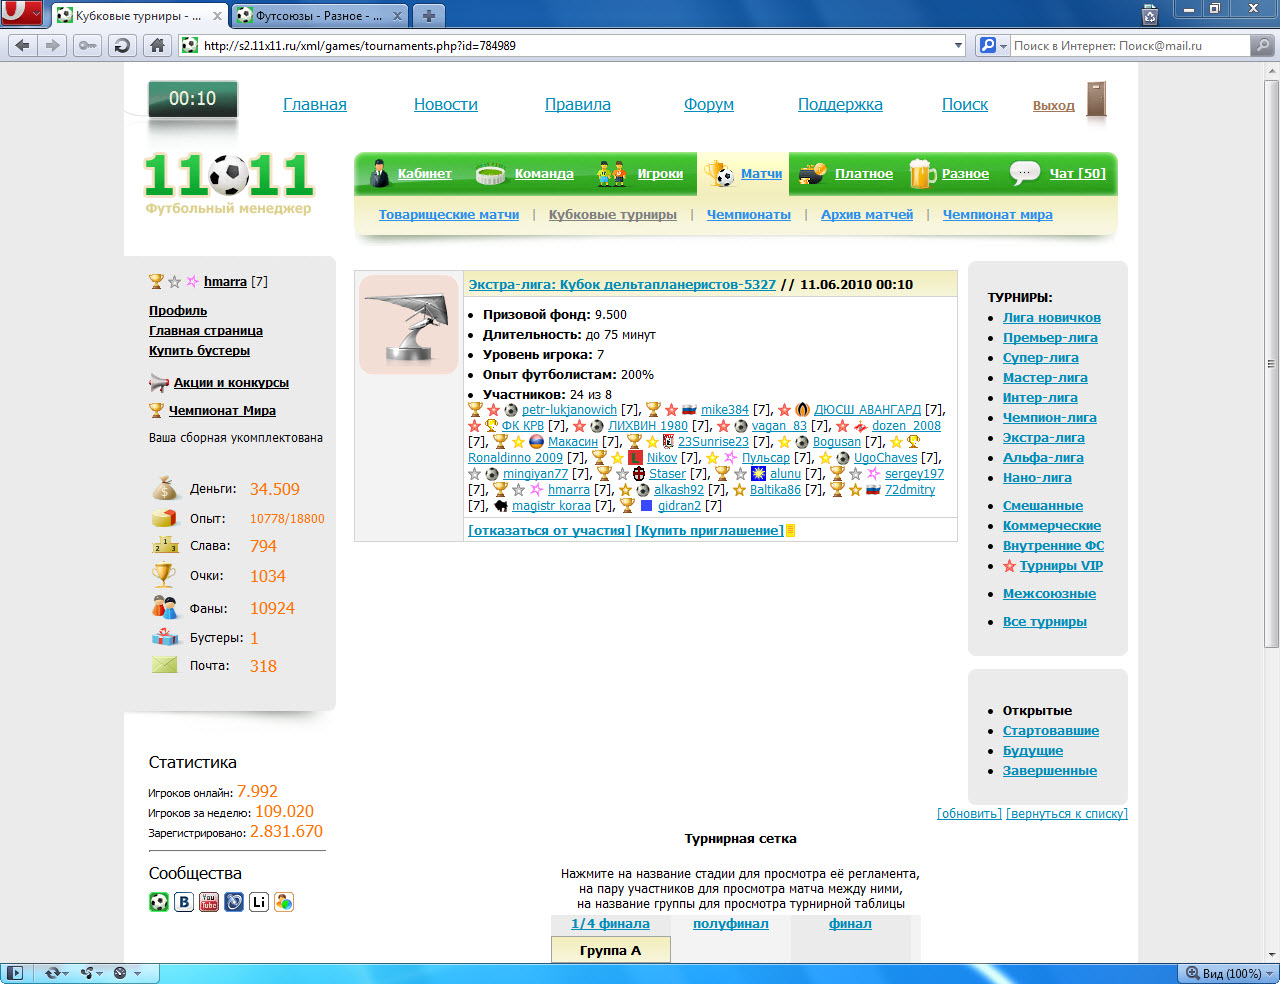The width and height of the screenshot is (1280, 984).
Task: Click the exit door icon
Action: [x=1096, y=101]
